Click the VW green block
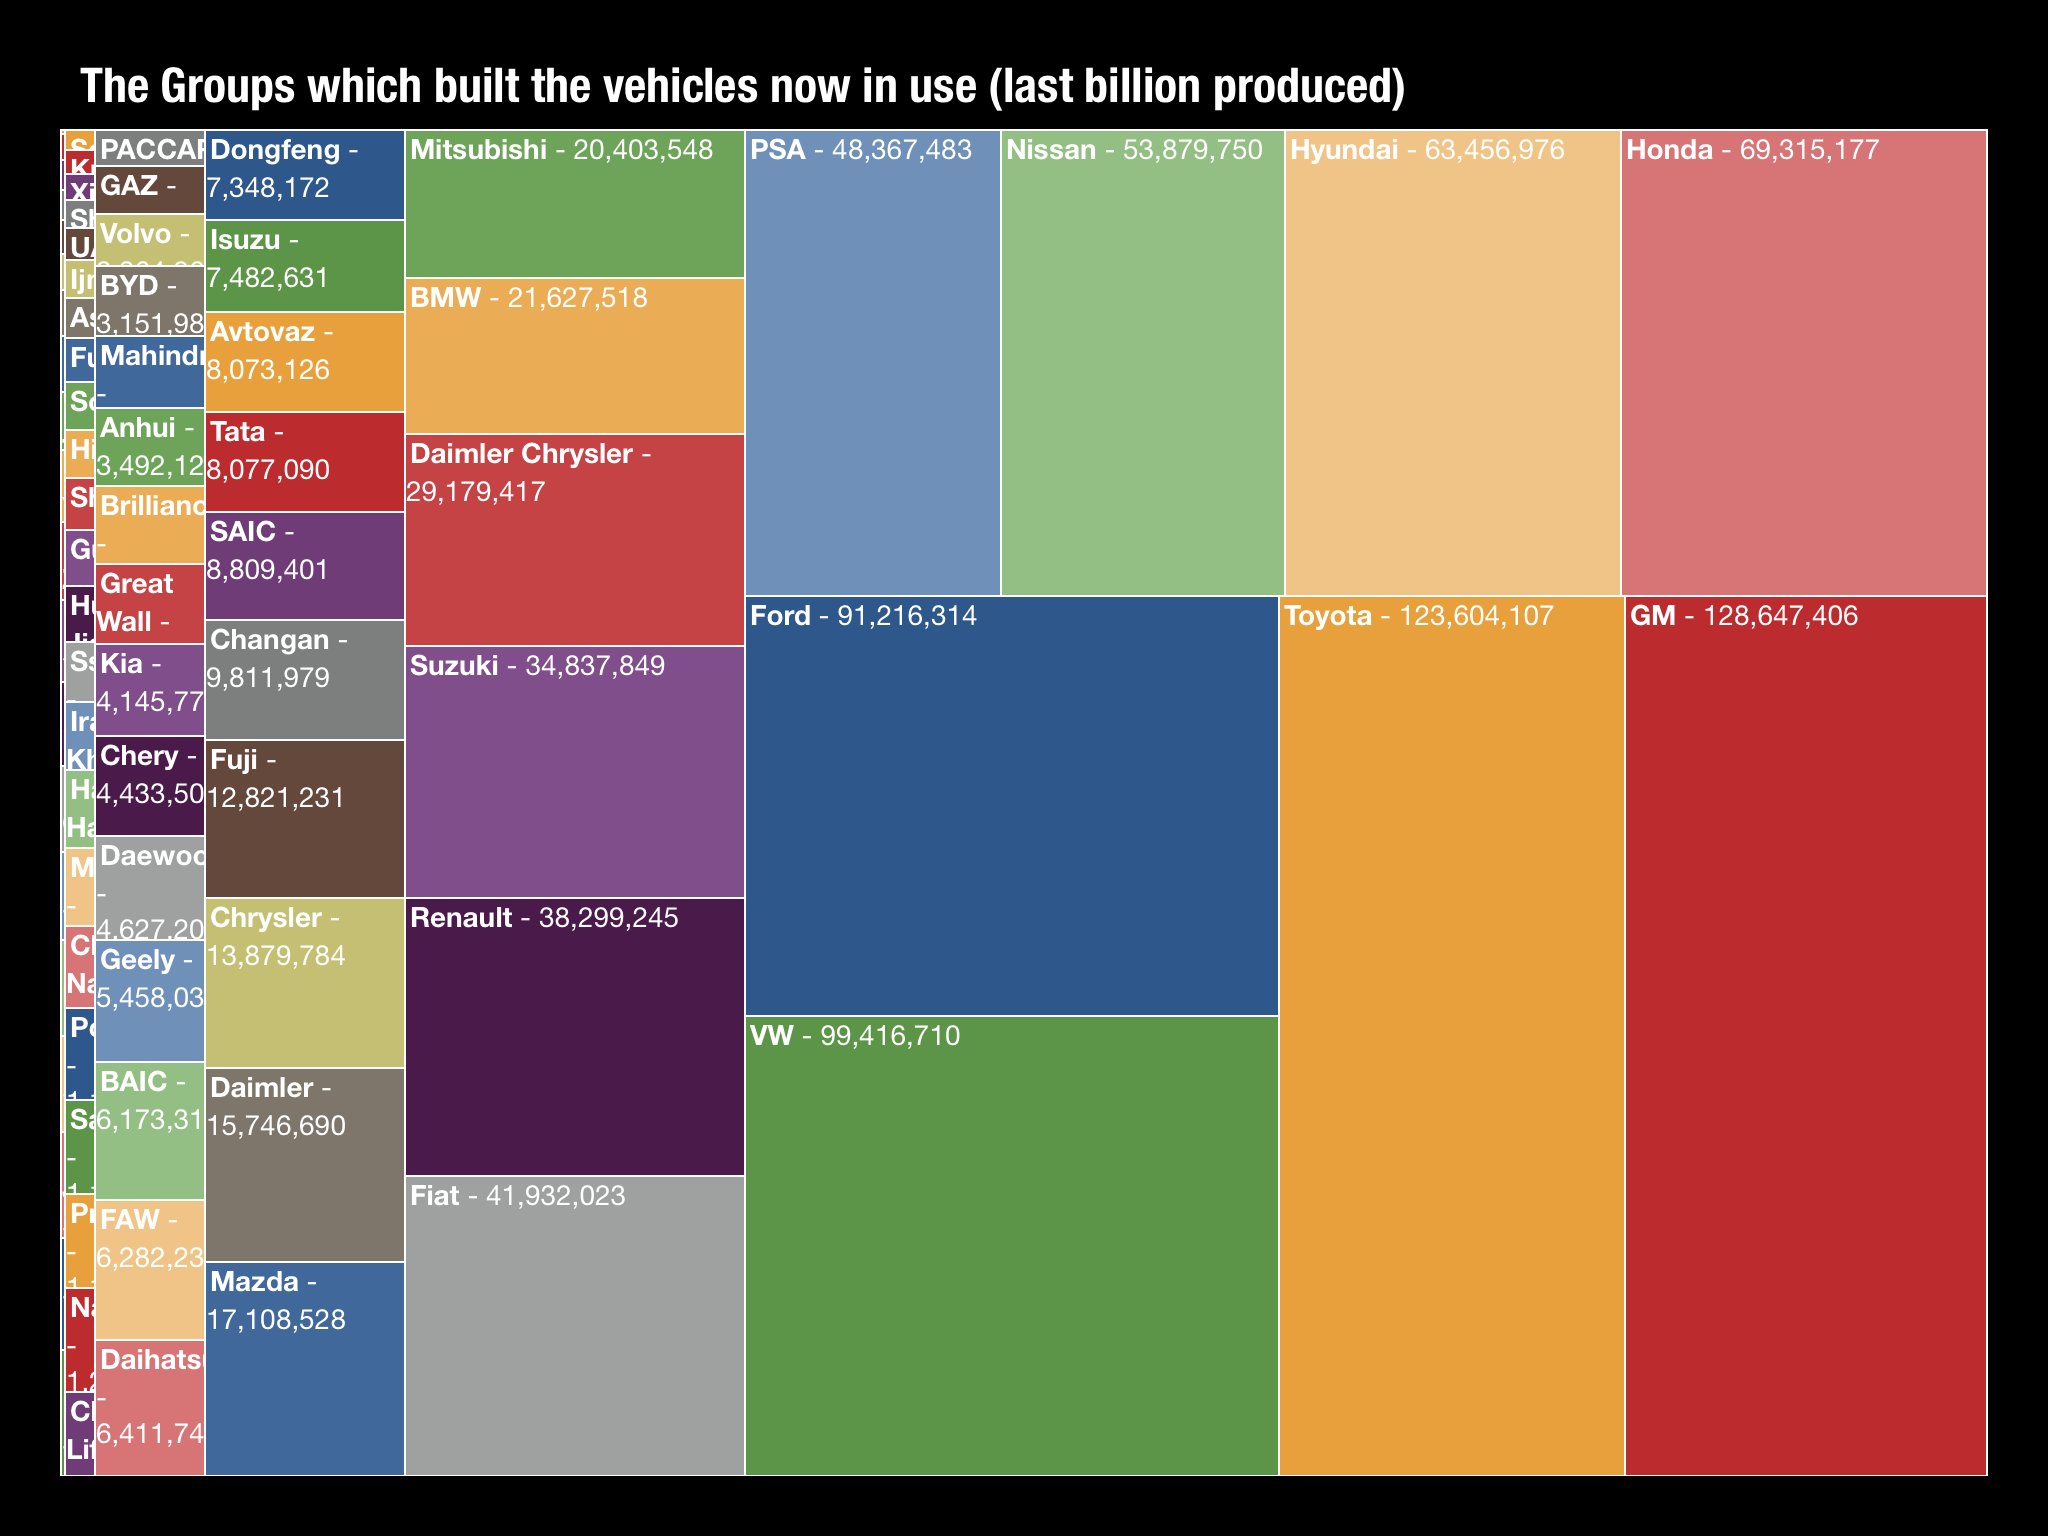Viewport: 2048px width, 1536px height. [1012, 1245]
